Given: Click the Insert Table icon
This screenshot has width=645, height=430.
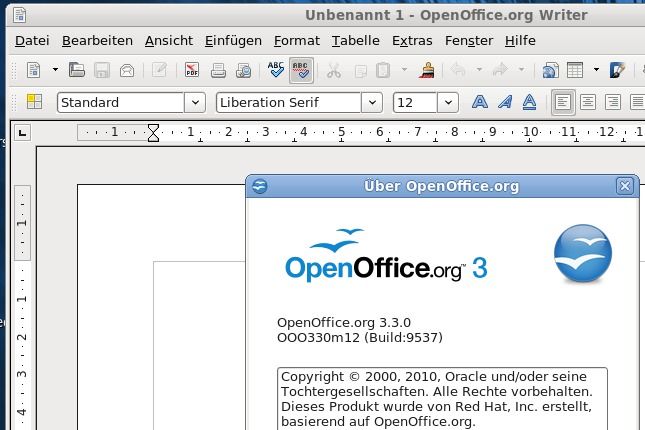Looking at the screenshot, I should coord(575,70).
